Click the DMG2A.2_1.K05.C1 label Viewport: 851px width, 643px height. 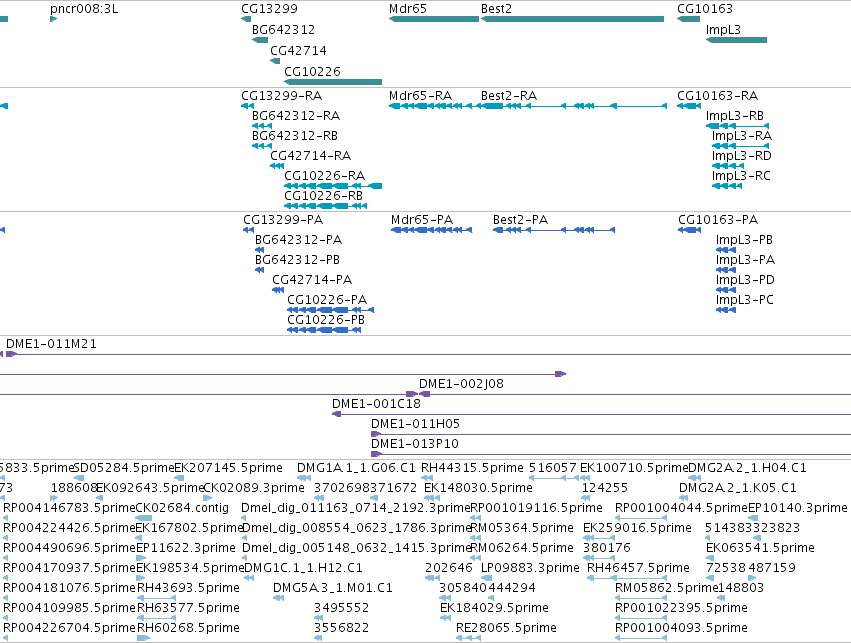[x=738, y=488]
